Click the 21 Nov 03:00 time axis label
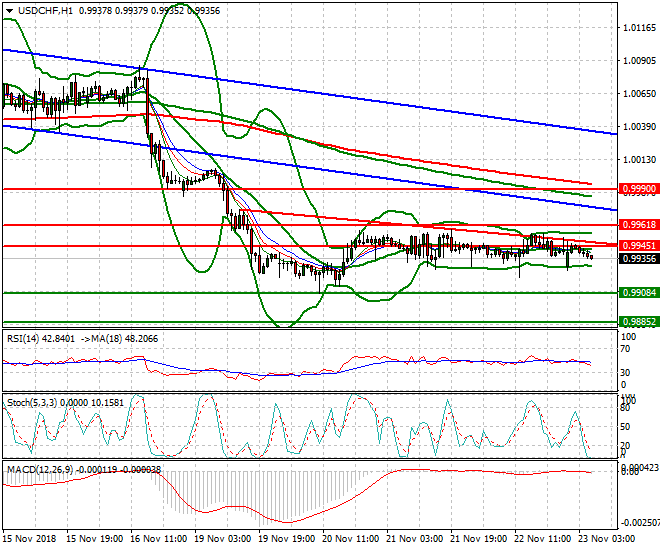Viewport: 660px width, 550px height. [415, 539]
